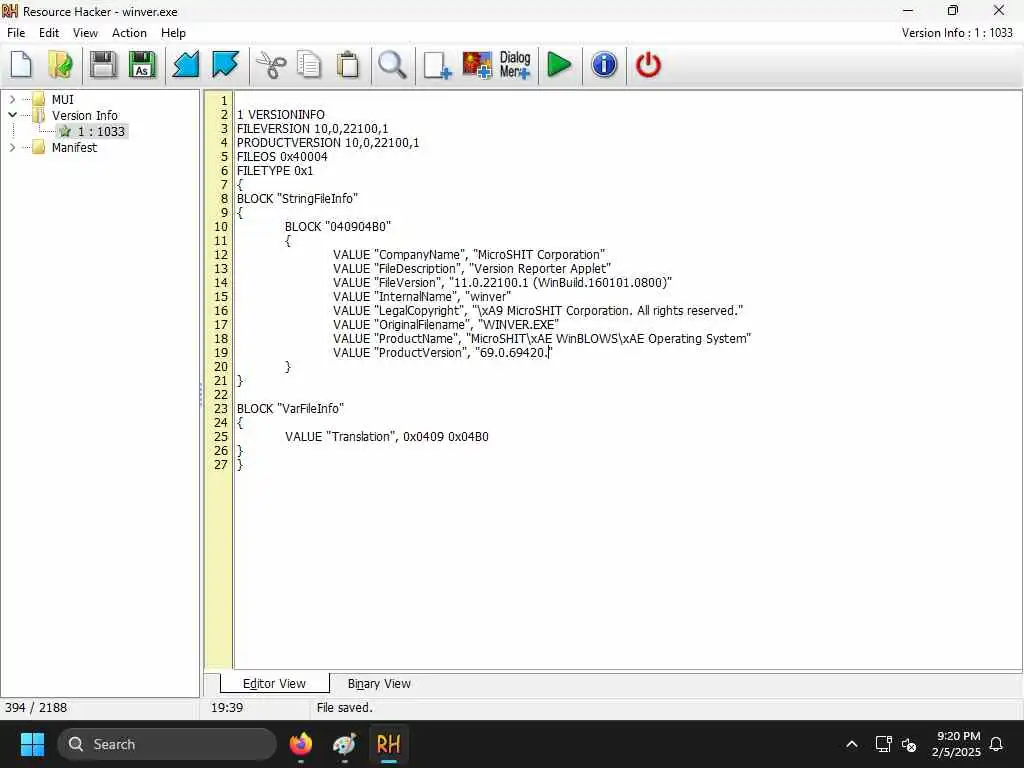Cut selection with the scissors icon

click(x=270, y=65)
